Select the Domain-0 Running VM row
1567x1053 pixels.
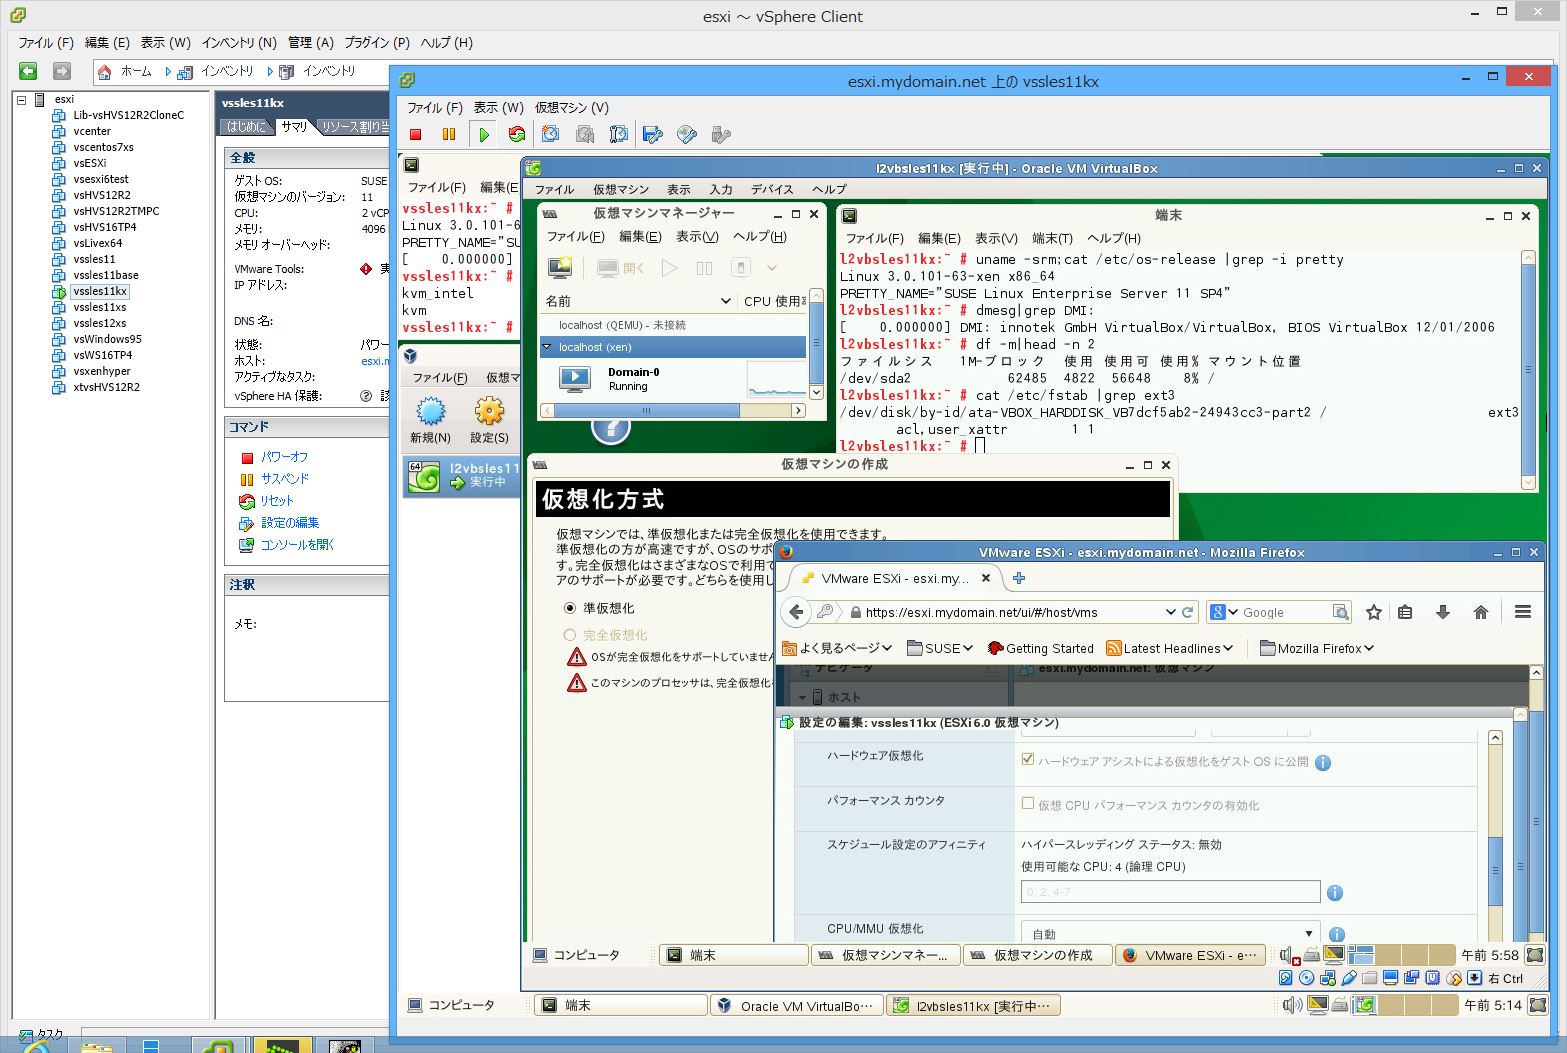(x=674, y=379)
